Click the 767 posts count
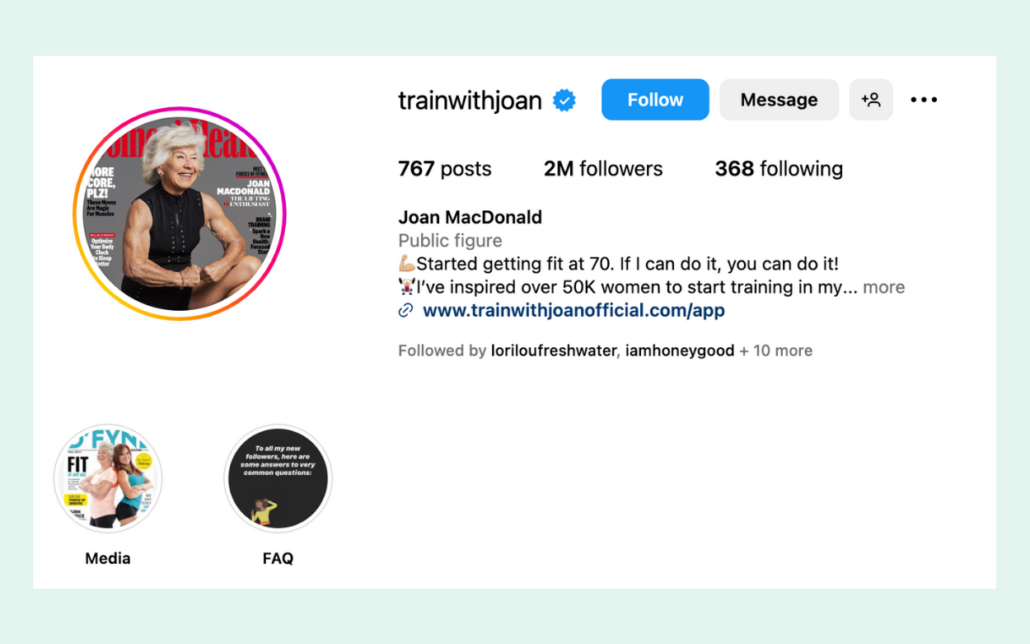Screen dimensions: 1030x644 445,169
